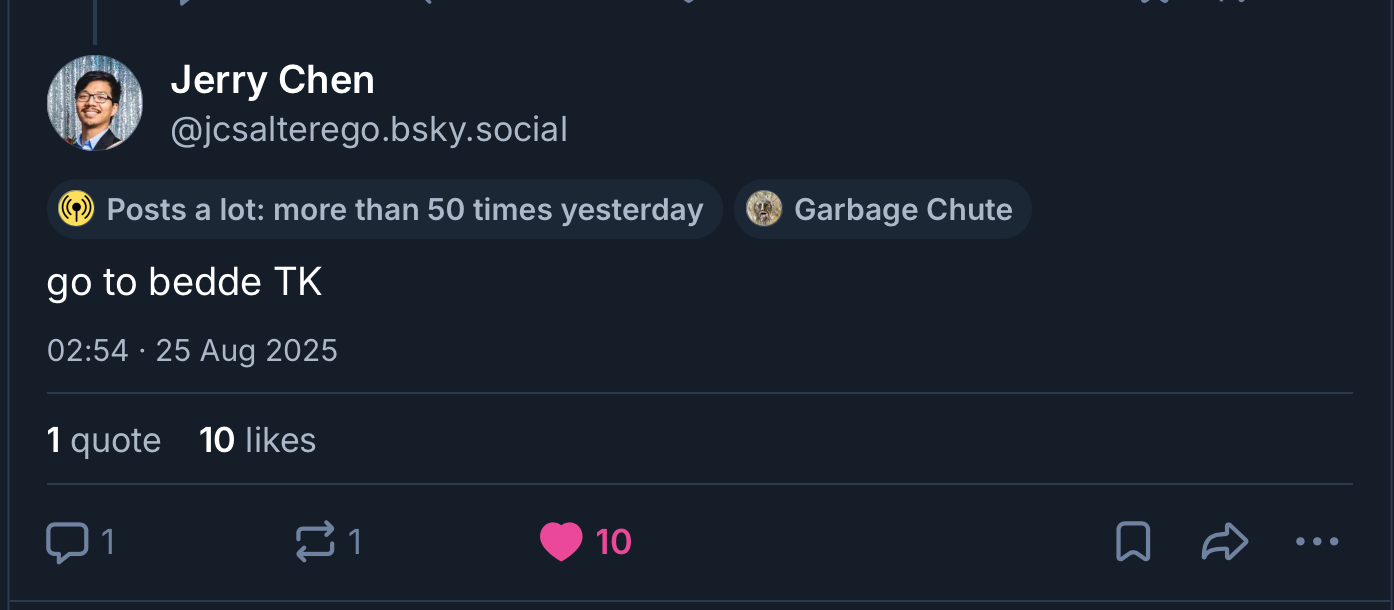Click the Jerry Chen display name

point(272,80)
